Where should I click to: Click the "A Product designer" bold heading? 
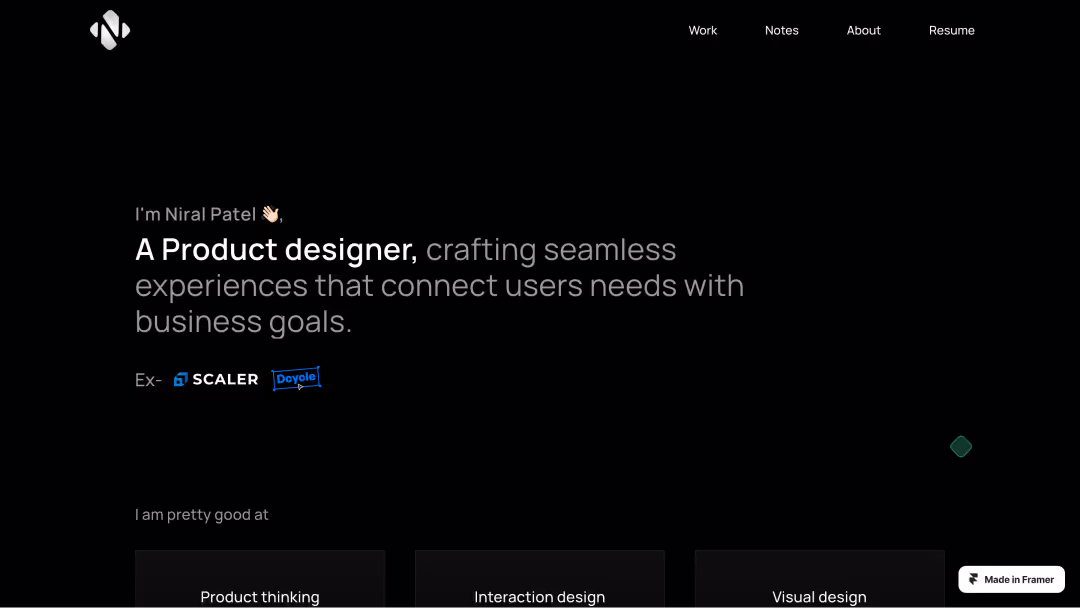pos(276,249)
